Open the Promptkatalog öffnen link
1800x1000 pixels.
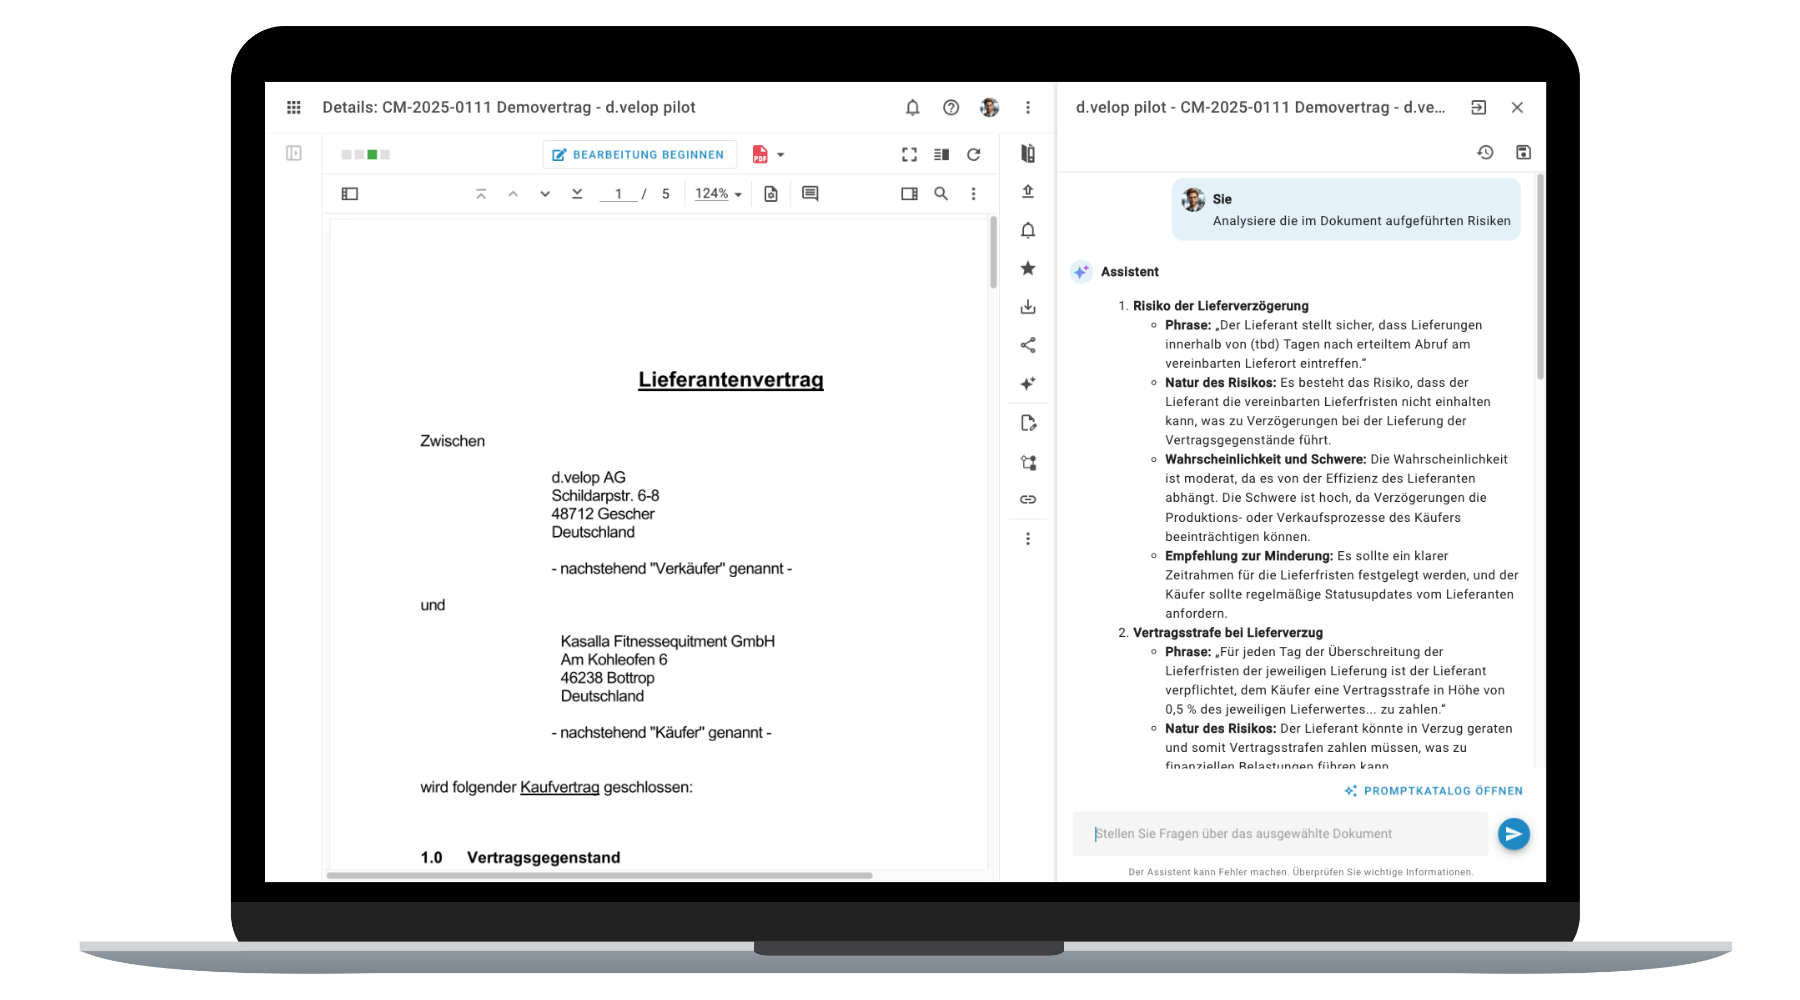click(1433, 791)
